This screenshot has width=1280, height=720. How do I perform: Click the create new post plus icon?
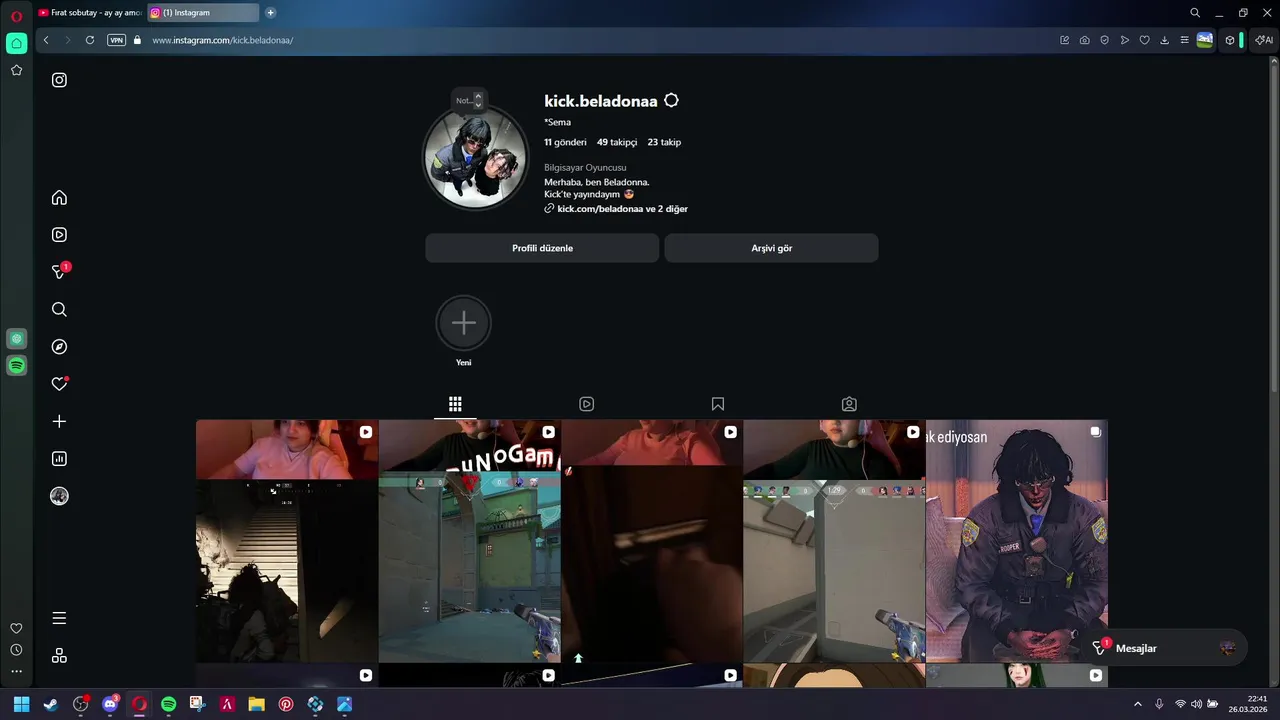click(x=59, y=421)
